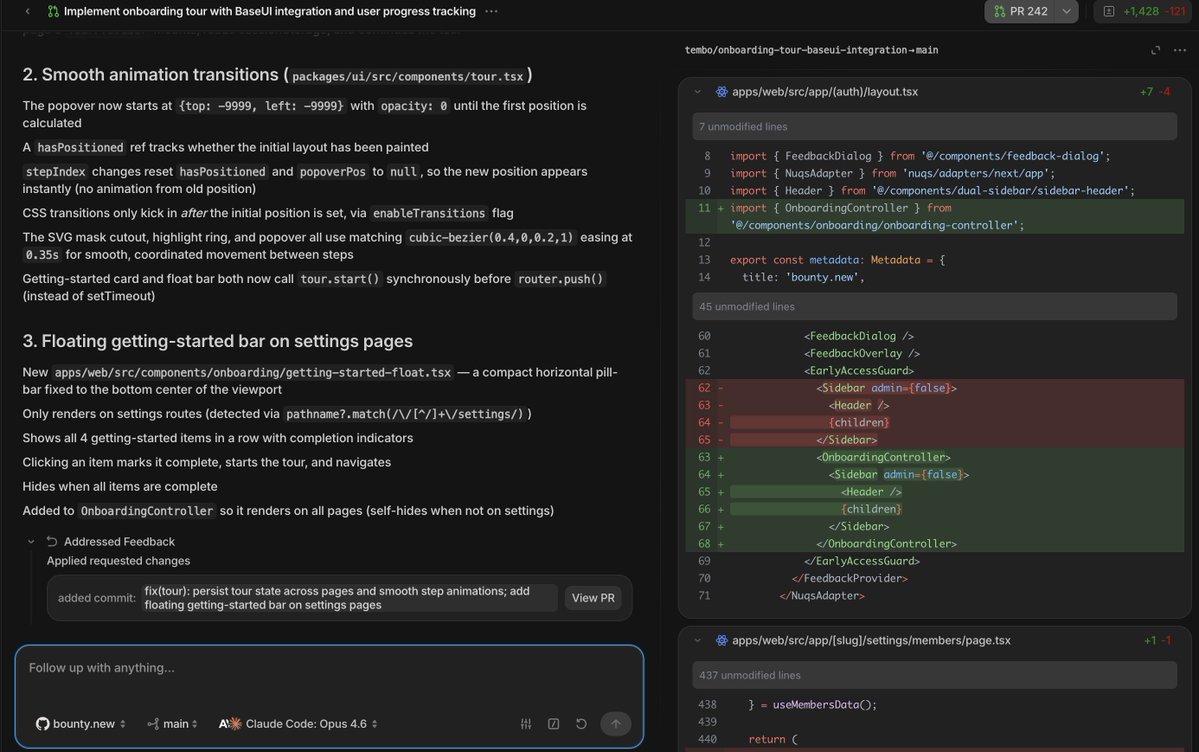1199x752 pixels.
Task: Click line 11 importing OnboardingController
Action: point(934,216)
